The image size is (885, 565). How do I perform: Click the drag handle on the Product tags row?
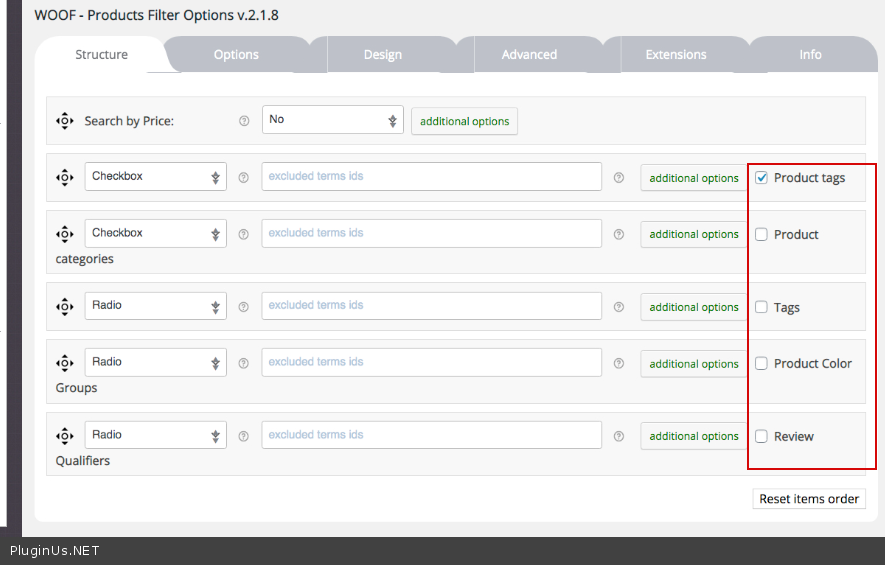coord(64,177)
